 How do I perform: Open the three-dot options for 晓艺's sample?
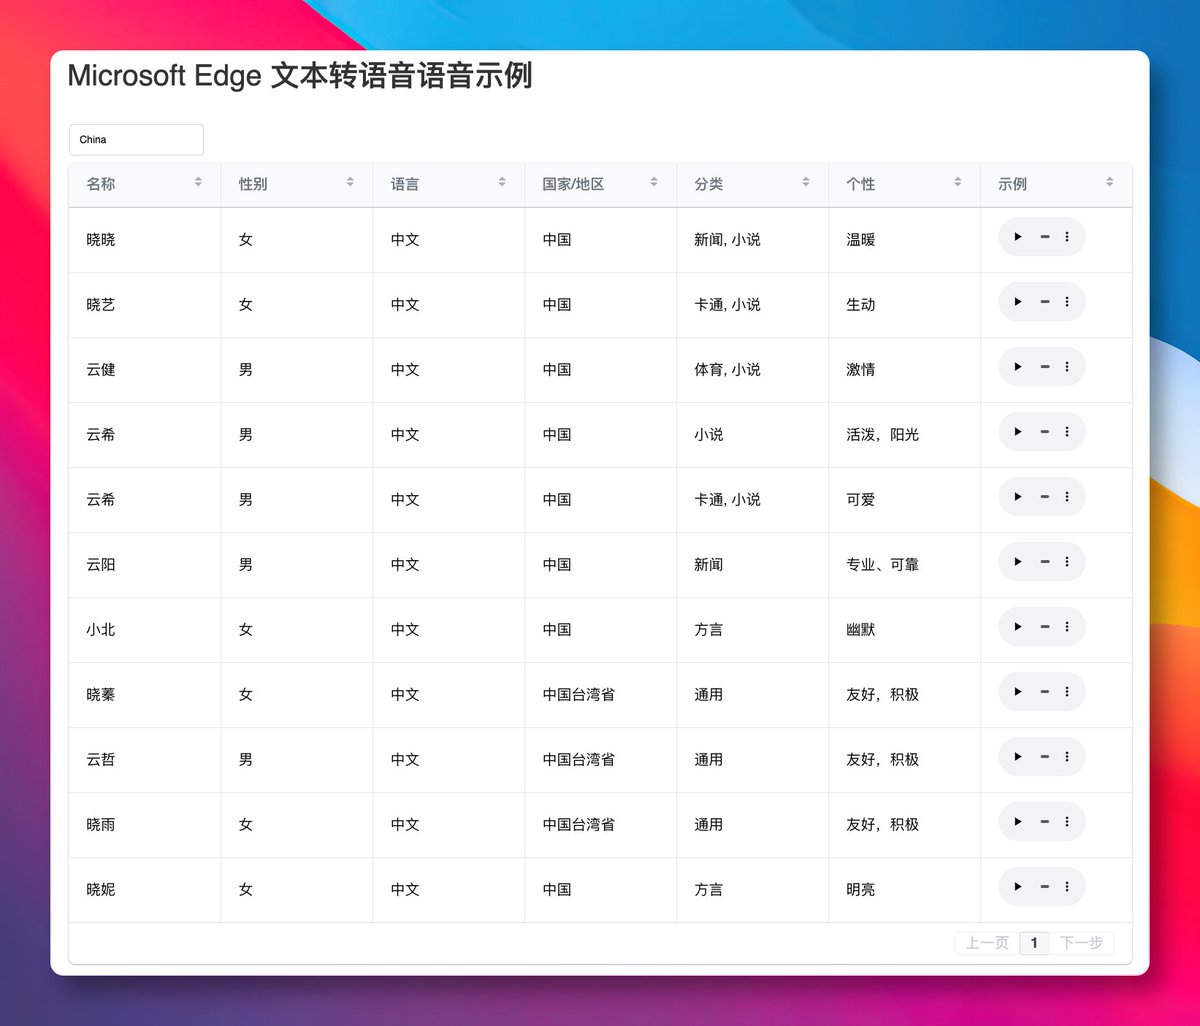pos(1068,302)
